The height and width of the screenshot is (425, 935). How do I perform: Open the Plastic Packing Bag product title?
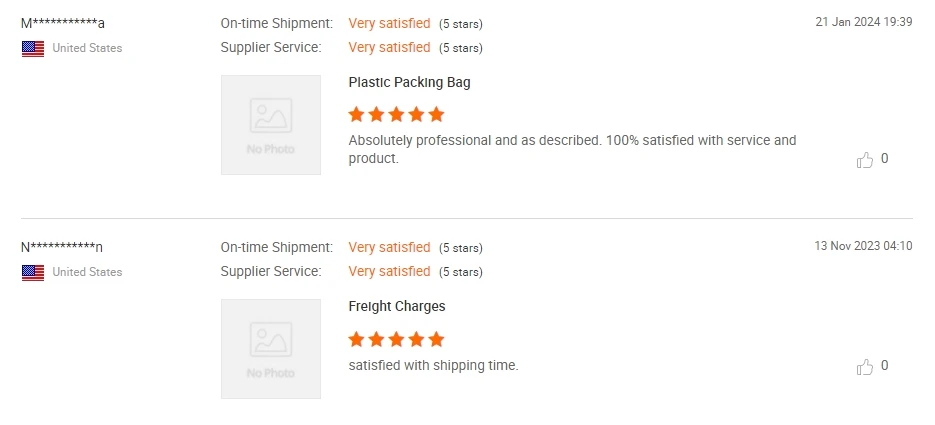pos(409,83)
